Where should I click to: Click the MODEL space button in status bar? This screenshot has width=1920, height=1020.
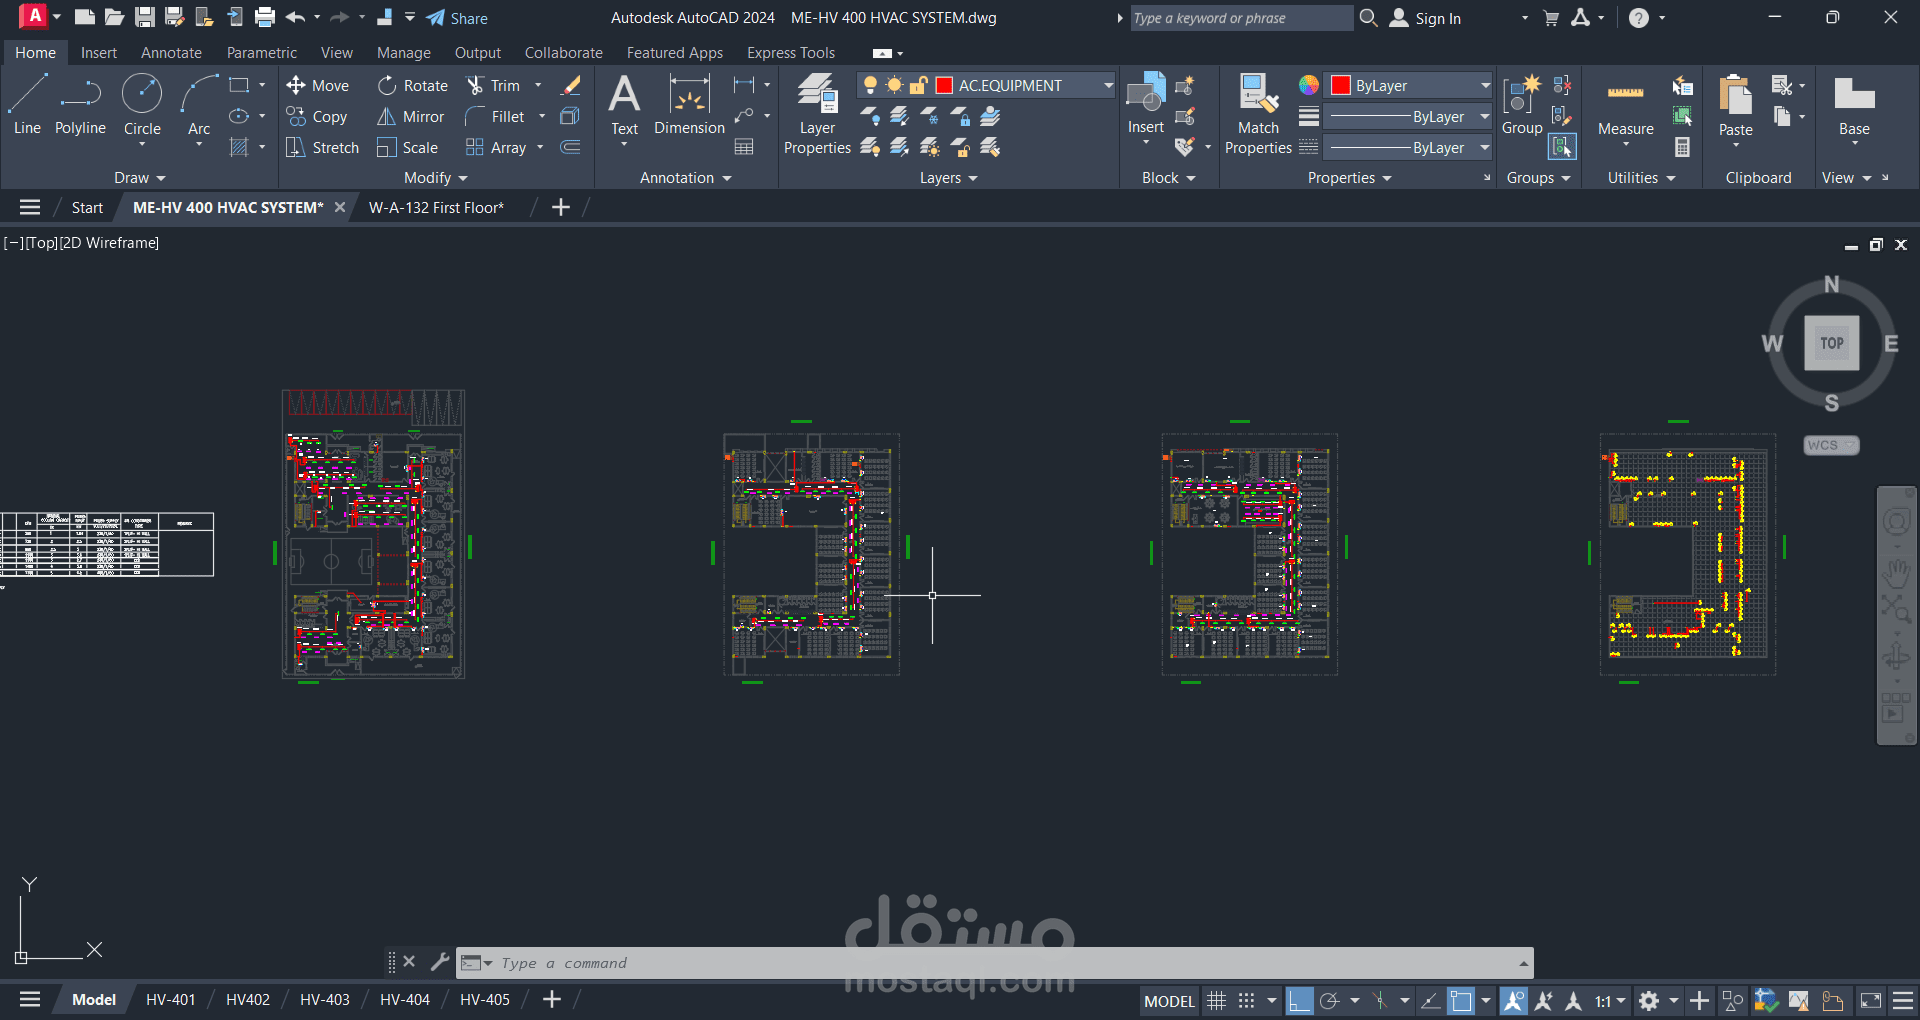(1169, 1001)
